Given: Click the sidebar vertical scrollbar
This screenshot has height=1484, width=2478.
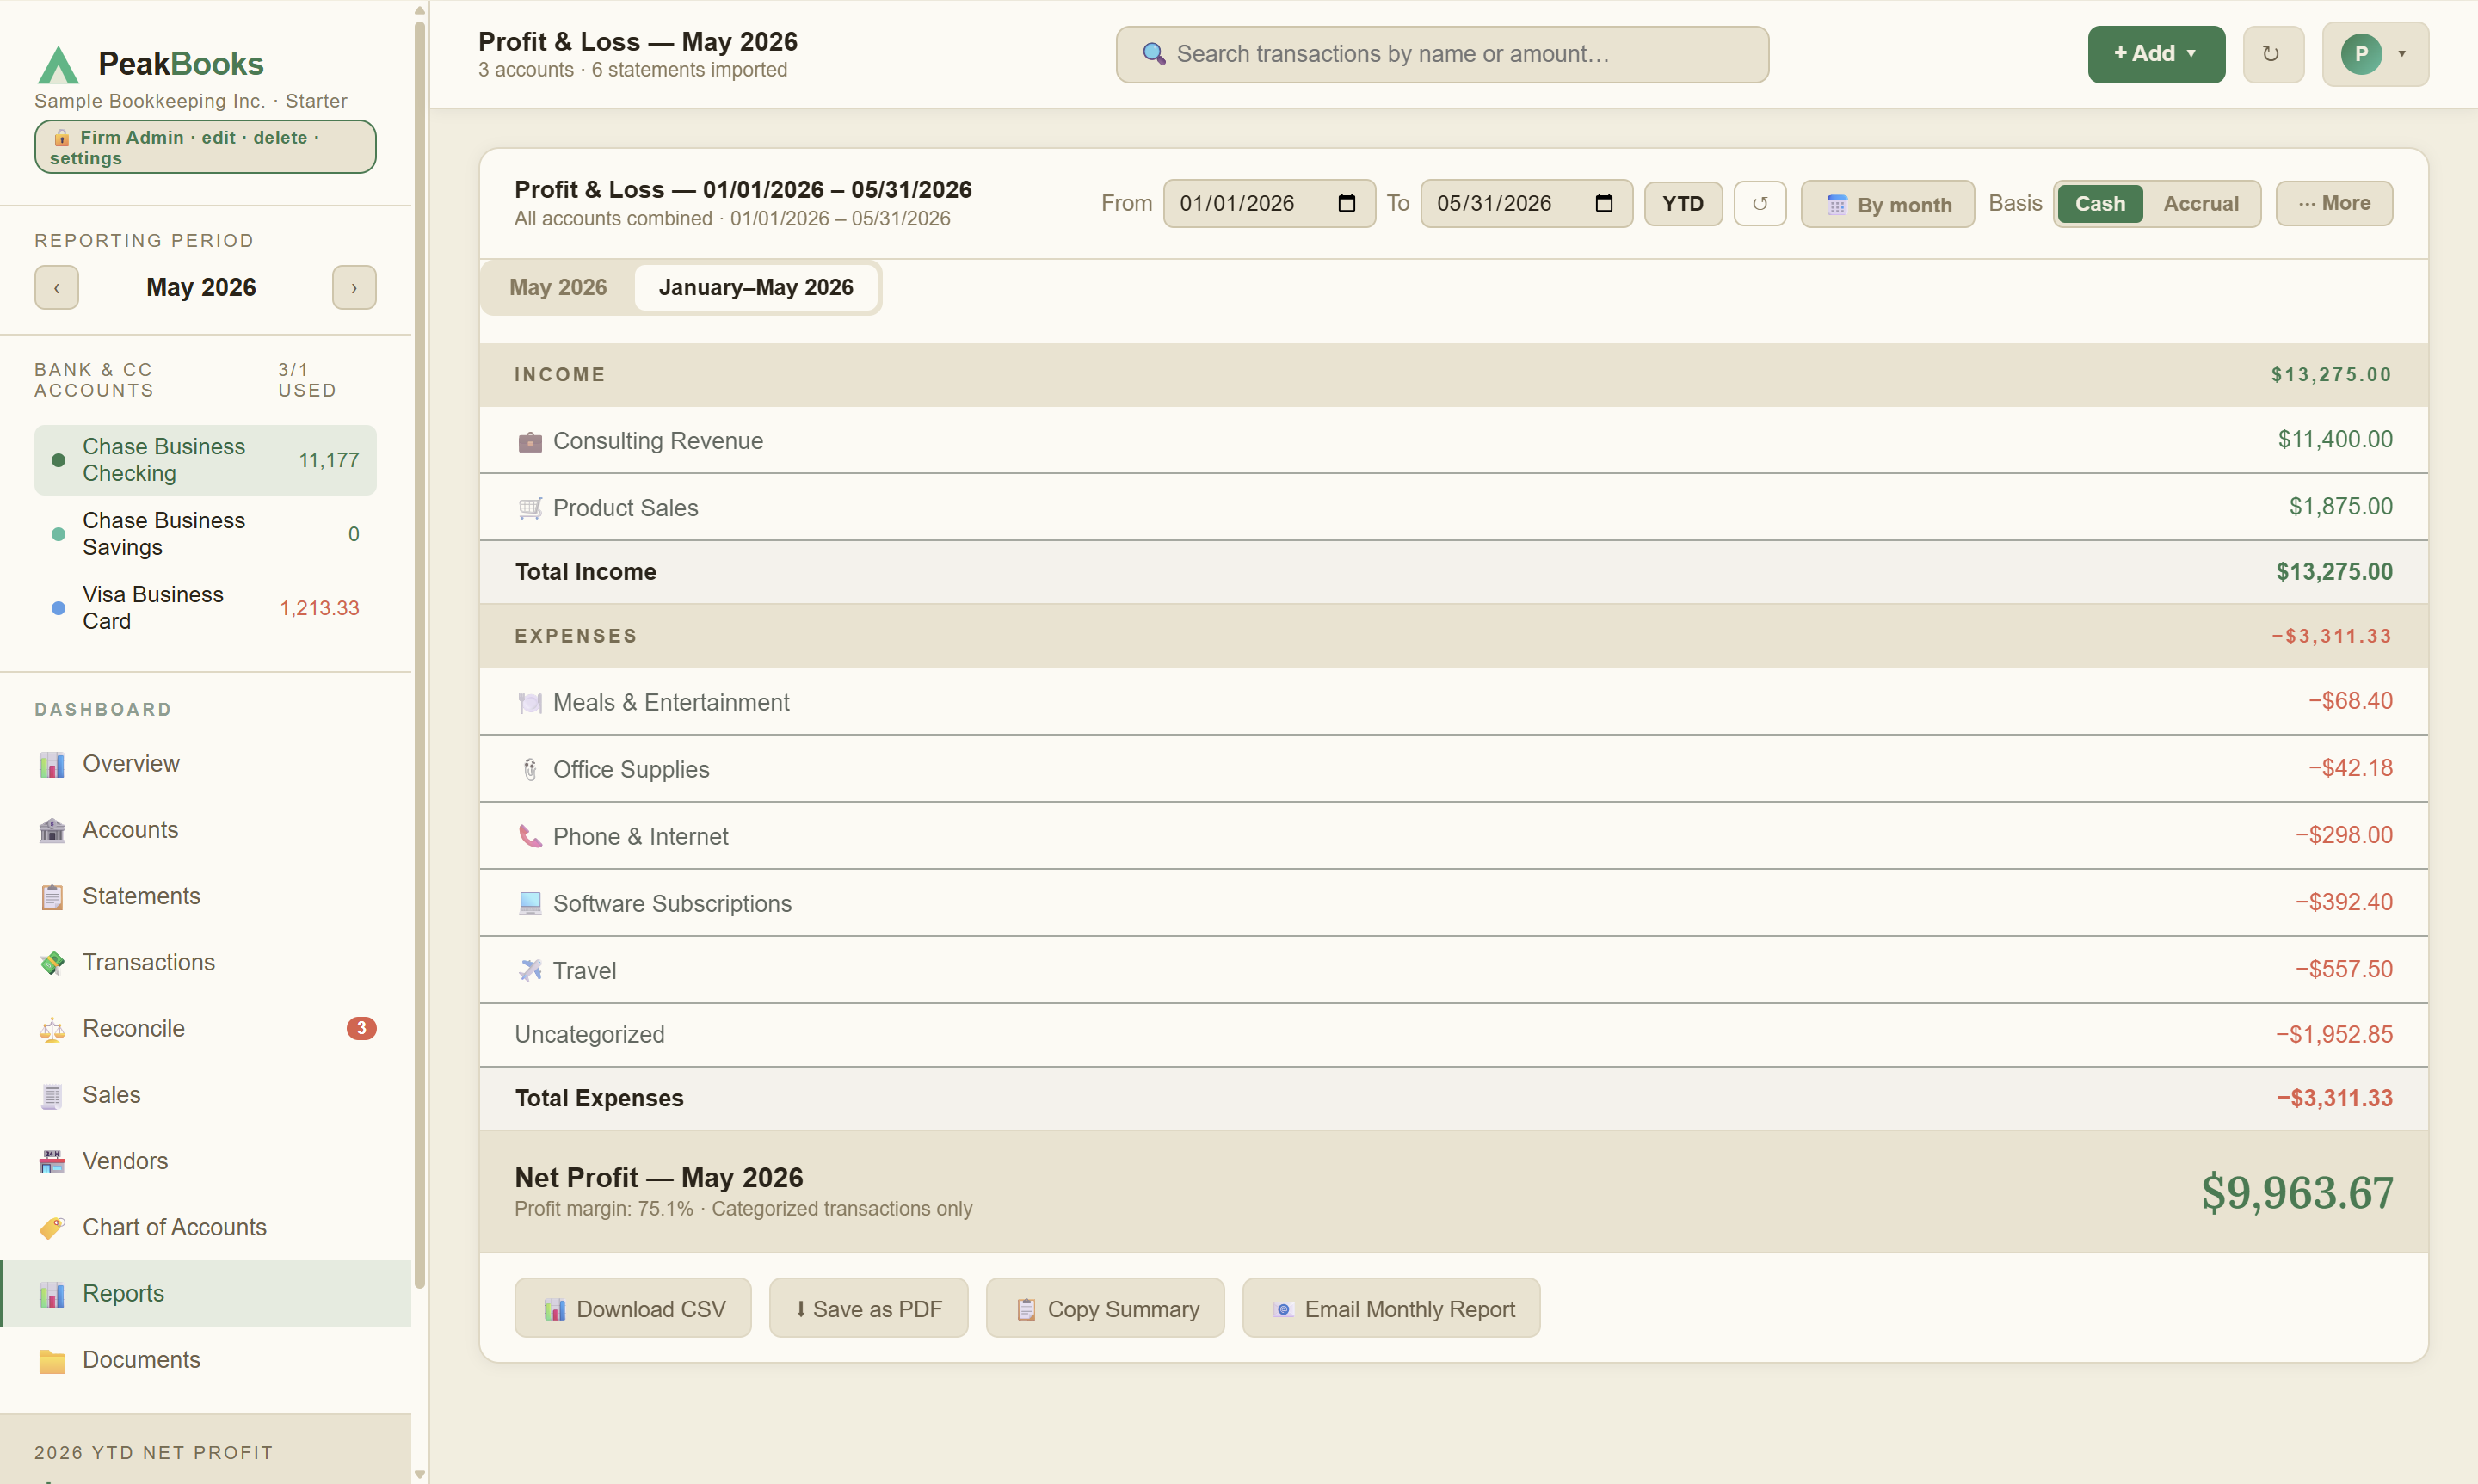Looking at the screenshot, I should tap(420, 655).
